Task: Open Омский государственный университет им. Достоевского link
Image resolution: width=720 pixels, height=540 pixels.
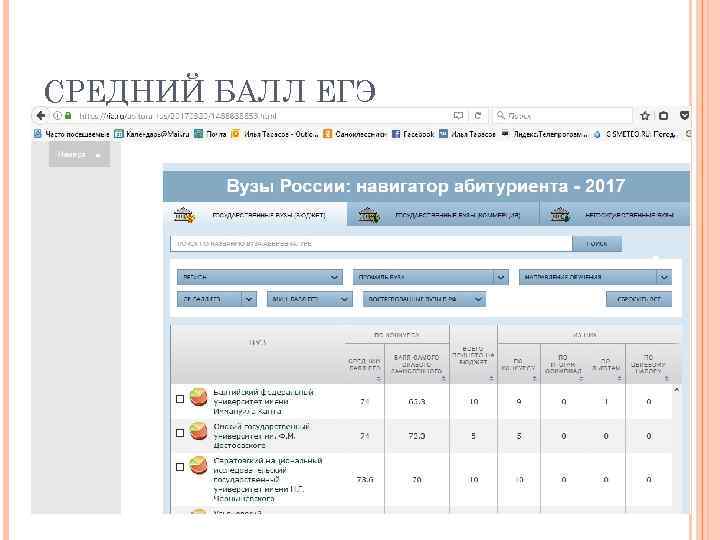Action: [x=261, y=436]
